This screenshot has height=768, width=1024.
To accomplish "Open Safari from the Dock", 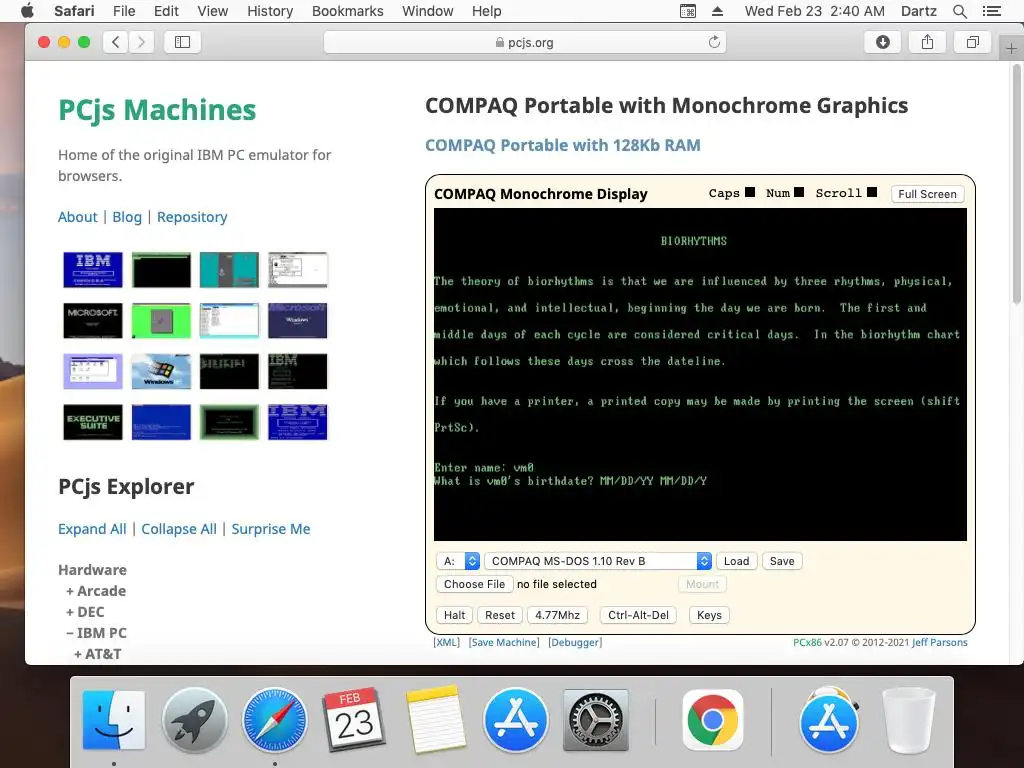I will click(274, 720).
